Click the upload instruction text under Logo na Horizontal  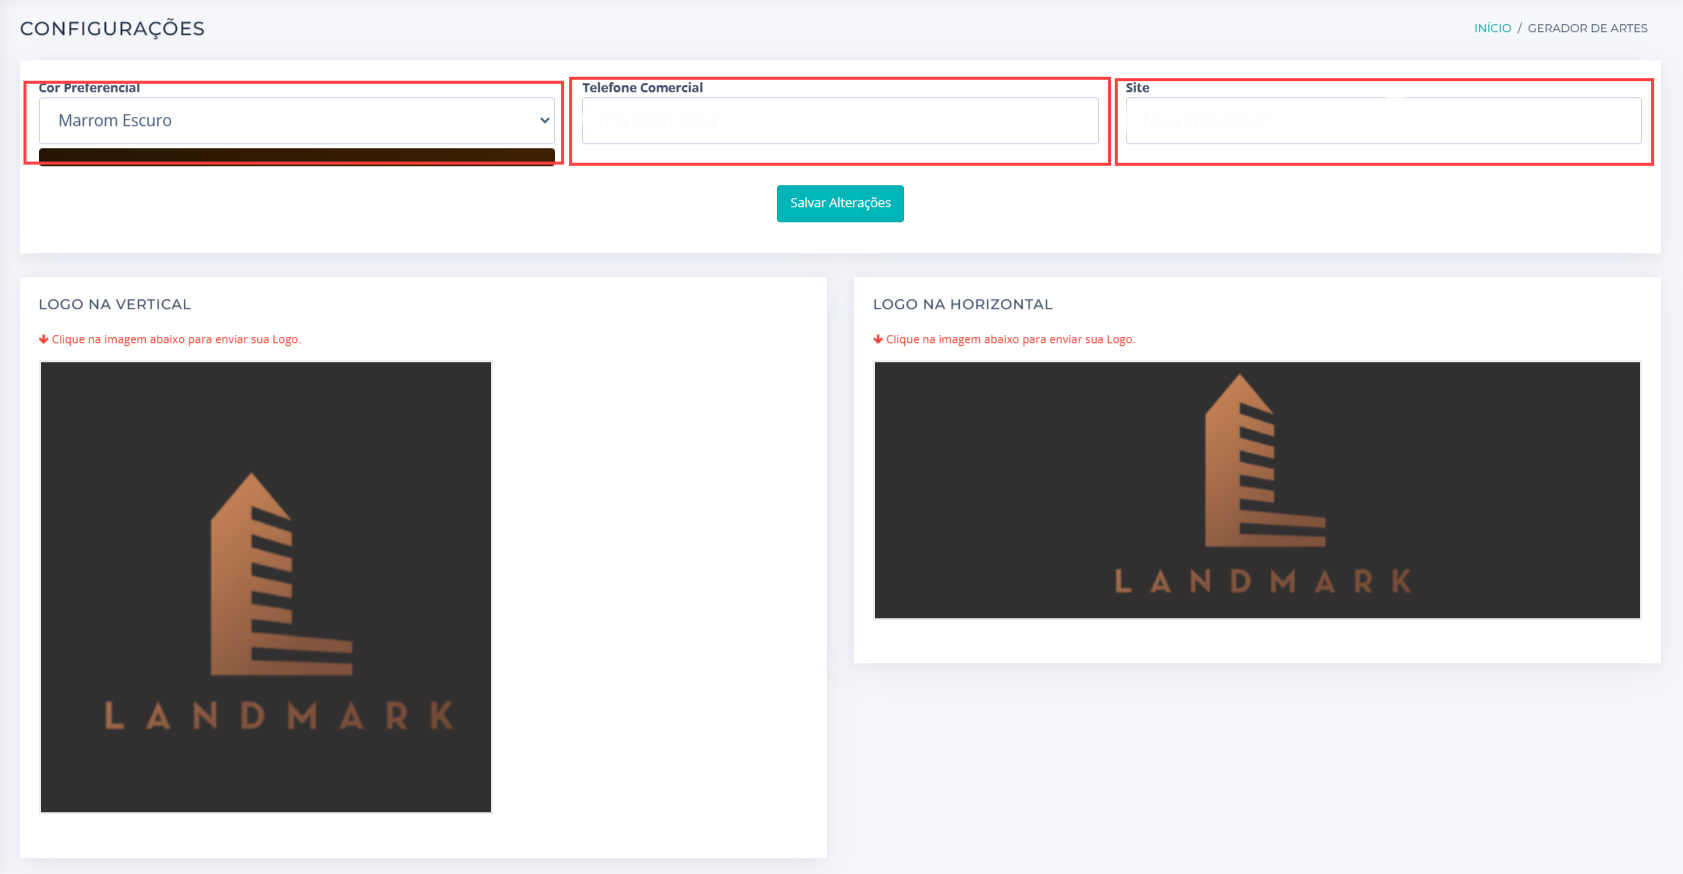(1010, 340)
